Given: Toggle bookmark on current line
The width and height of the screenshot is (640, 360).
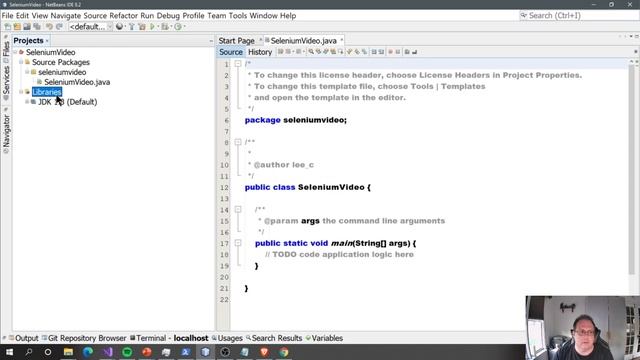Looking at the screenshot, I should pyautogui.click(x=364, y=52).
